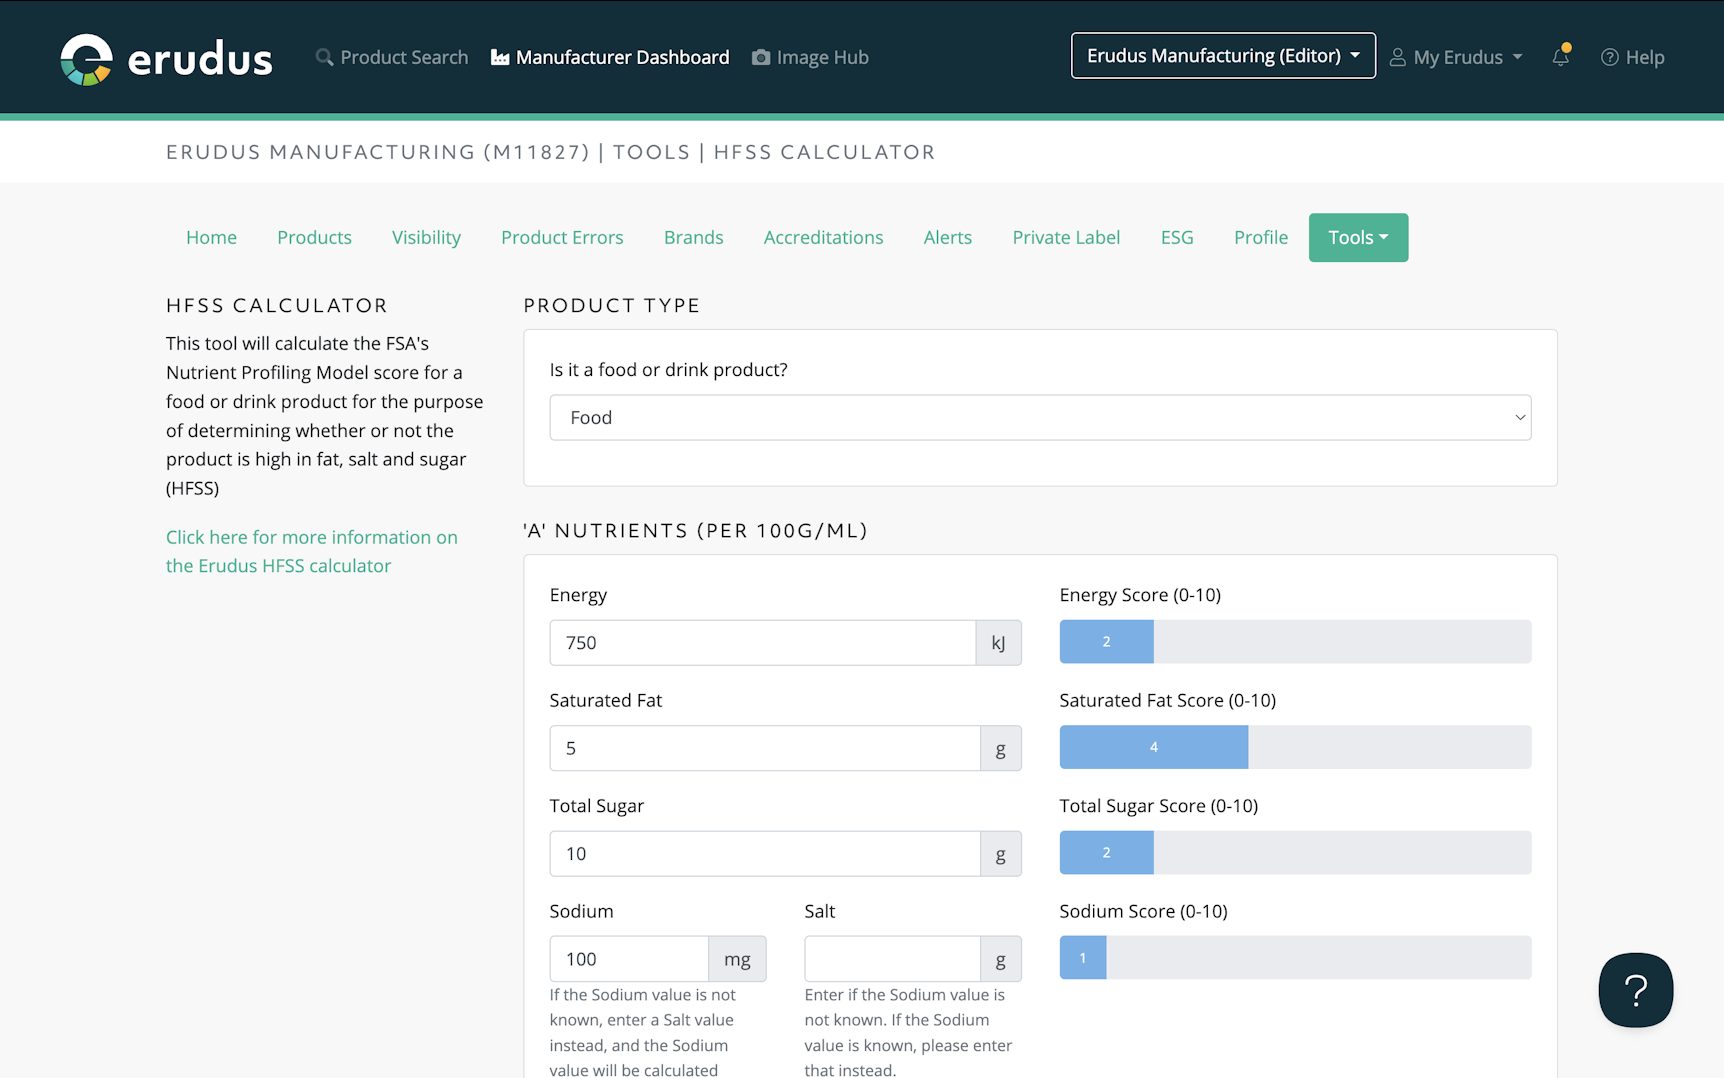
Task: Click the My Erudus user icon
Action: tap(1399, 57)
